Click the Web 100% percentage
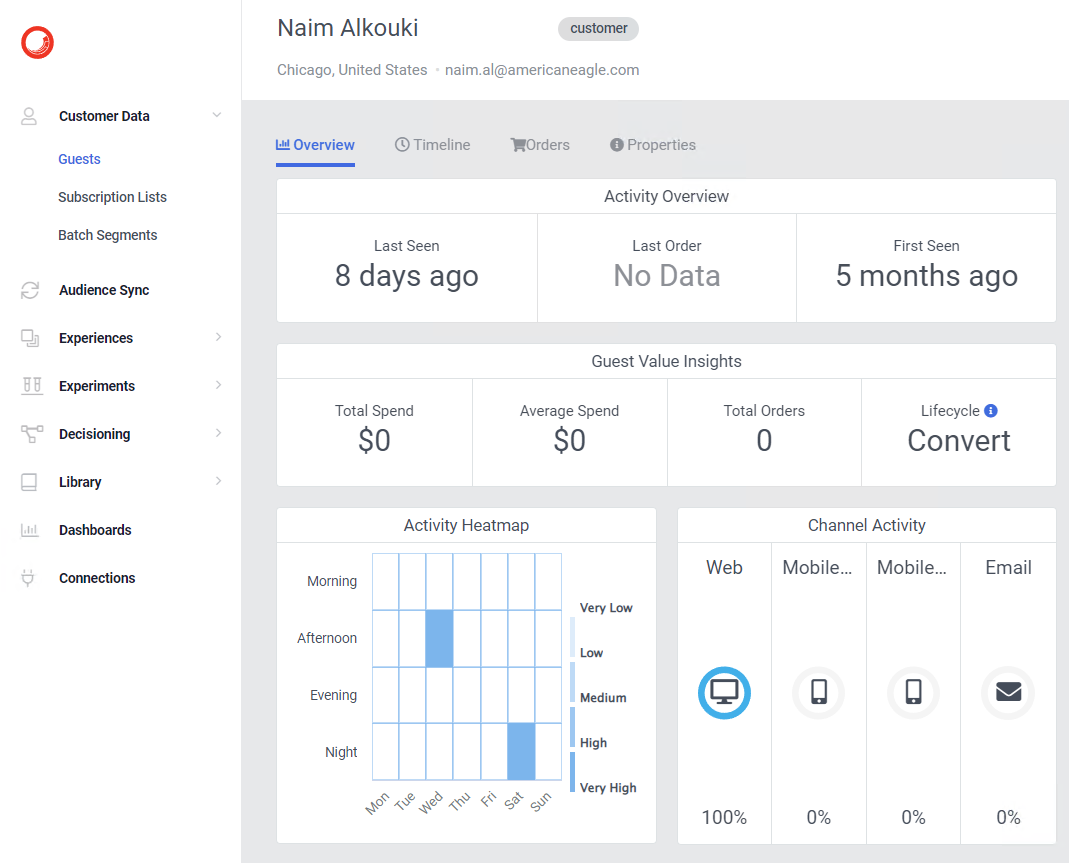Screen dimensions: 1069x863 click(x=724, y=817)
